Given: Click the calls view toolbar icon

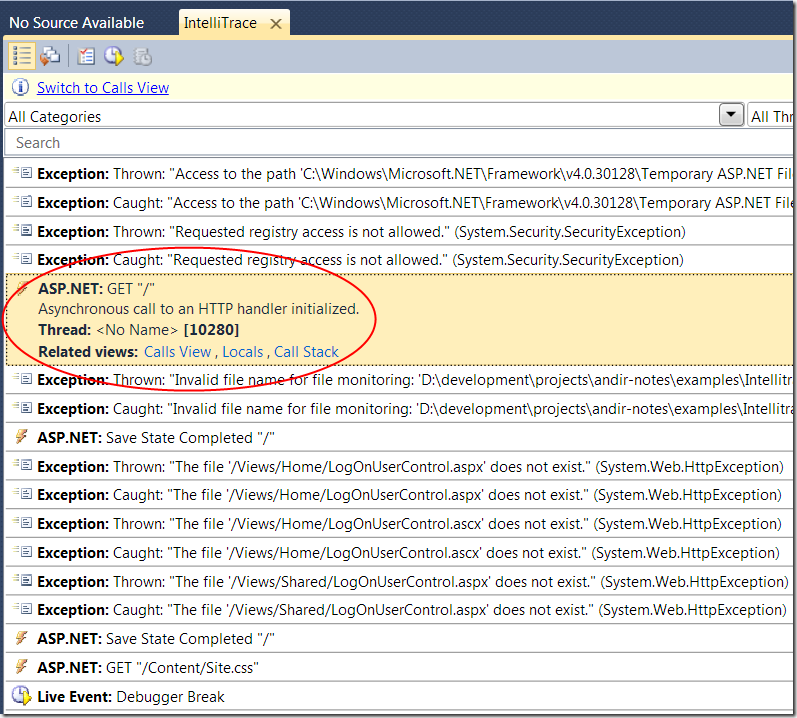Looking at the screenshot, I should coord(50,56).
